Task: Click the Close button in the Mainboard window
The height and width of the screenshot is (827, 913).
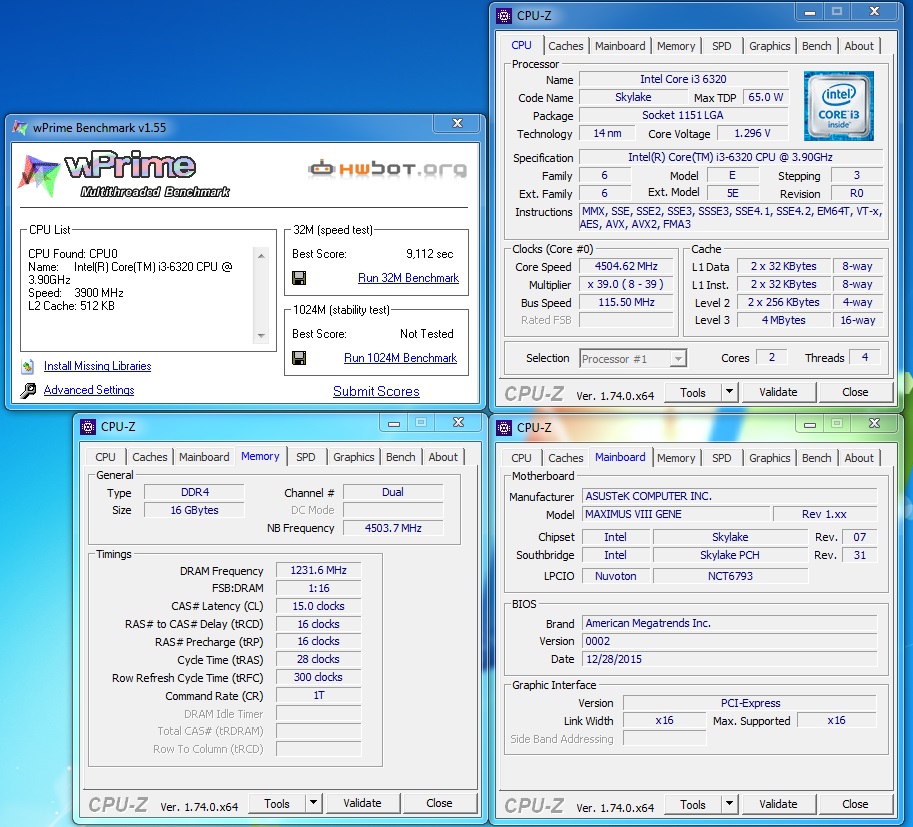Action: 855,805
